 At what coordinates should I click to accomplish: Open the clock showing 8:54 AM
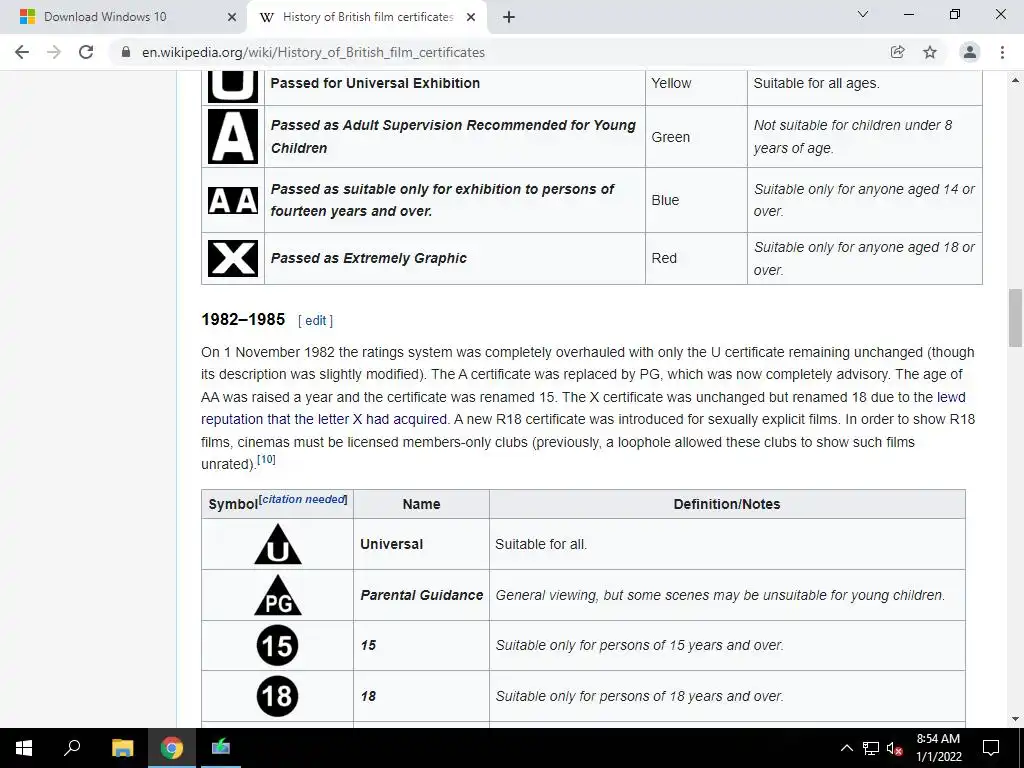938,748
